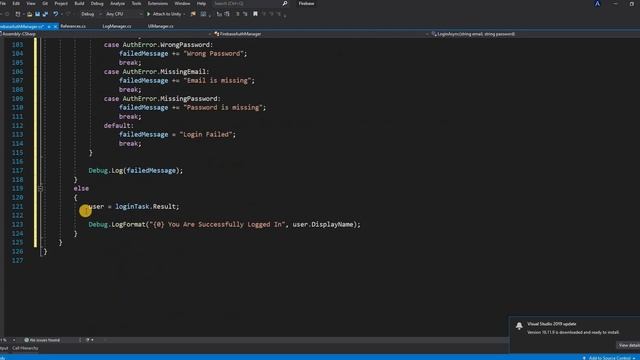Image resolution: width=640 pixels, height=360 pixels.
Task: Click the notification bell icon
Action: point(519,326)
